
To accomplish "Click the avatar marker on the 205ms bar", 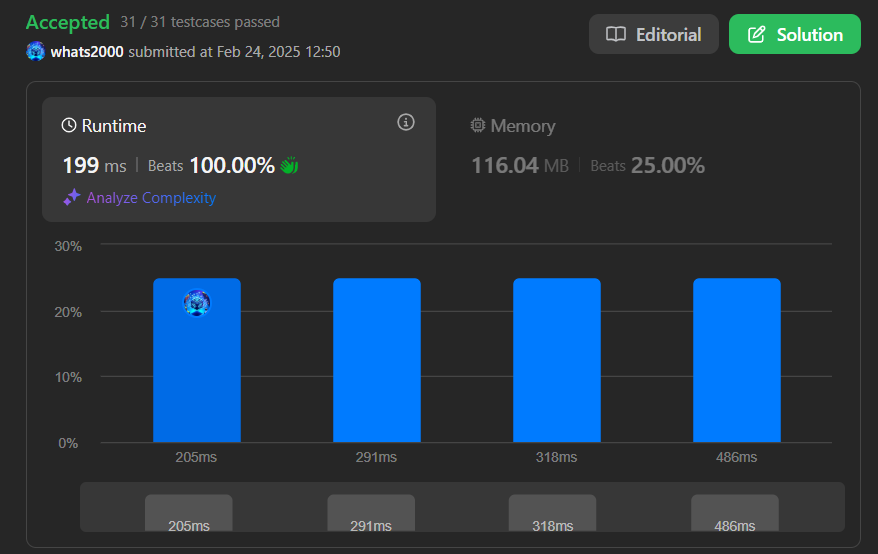I will coord(197,302).
